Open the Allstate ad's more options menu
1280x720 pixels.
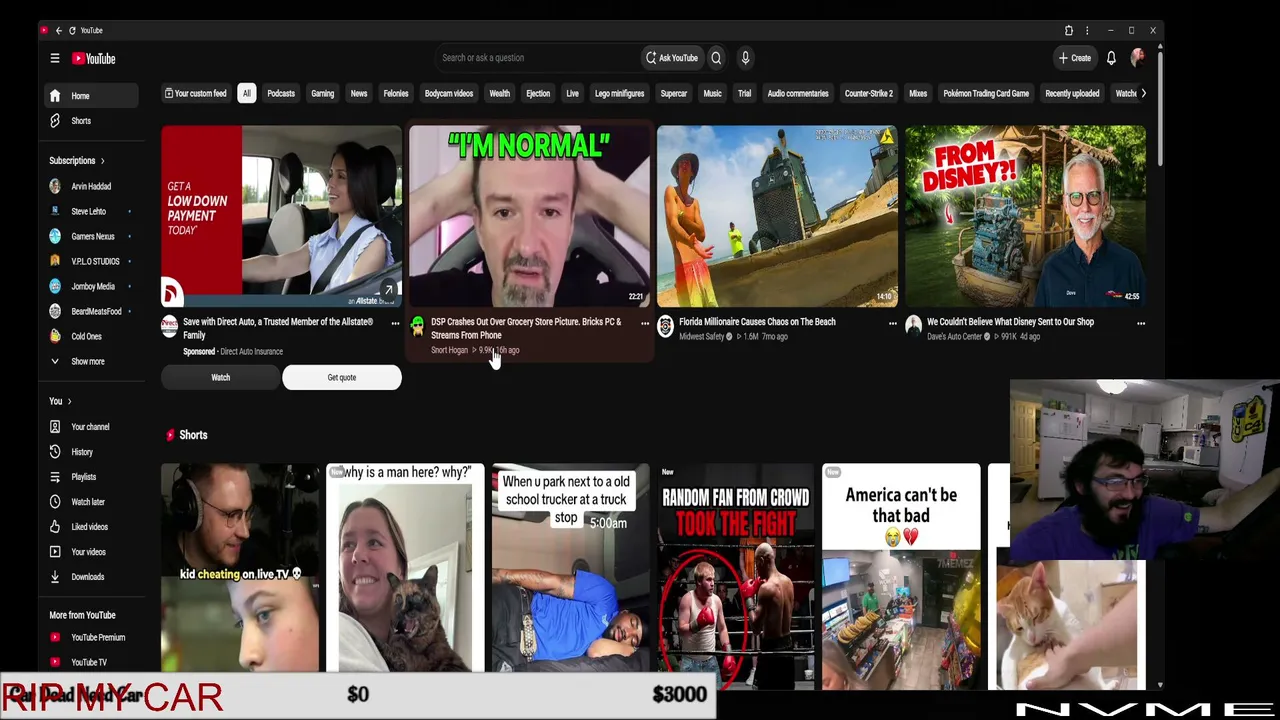click(x=395, y=323)
